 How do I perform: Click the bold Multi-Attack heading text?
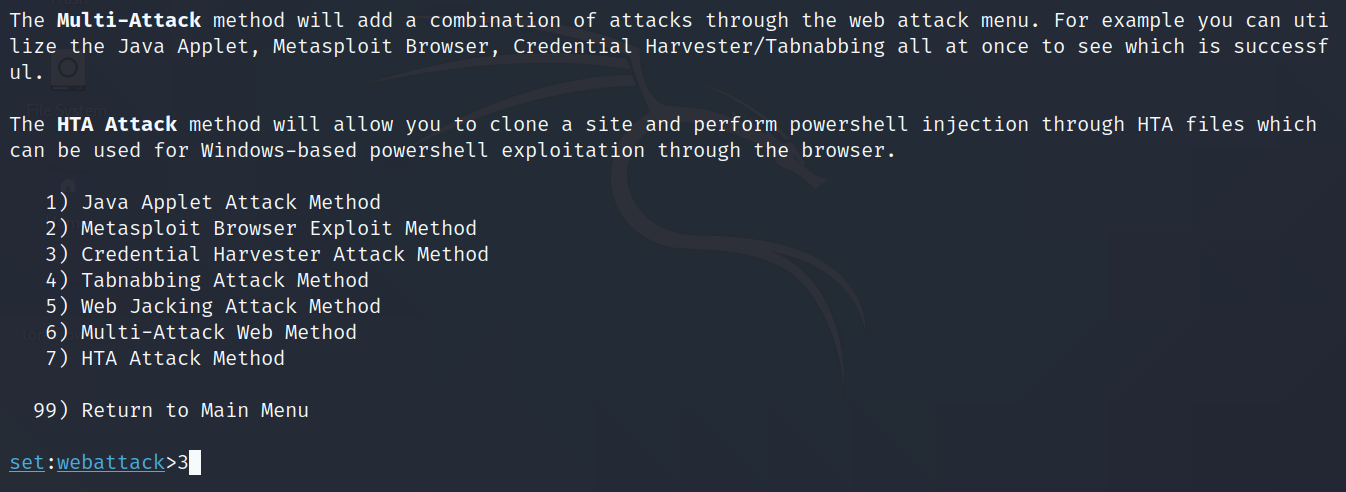[x=117, y=21]
